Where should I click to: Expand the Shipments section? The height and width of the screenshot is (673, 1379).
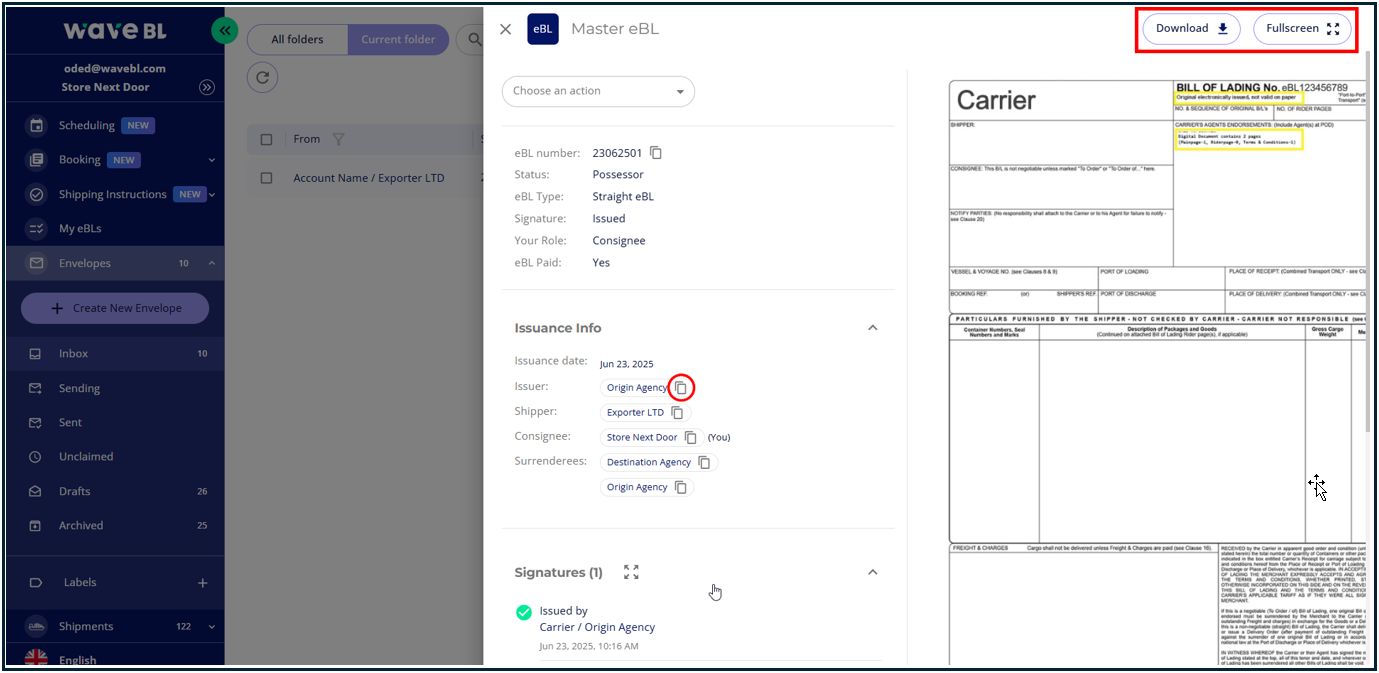212,626
